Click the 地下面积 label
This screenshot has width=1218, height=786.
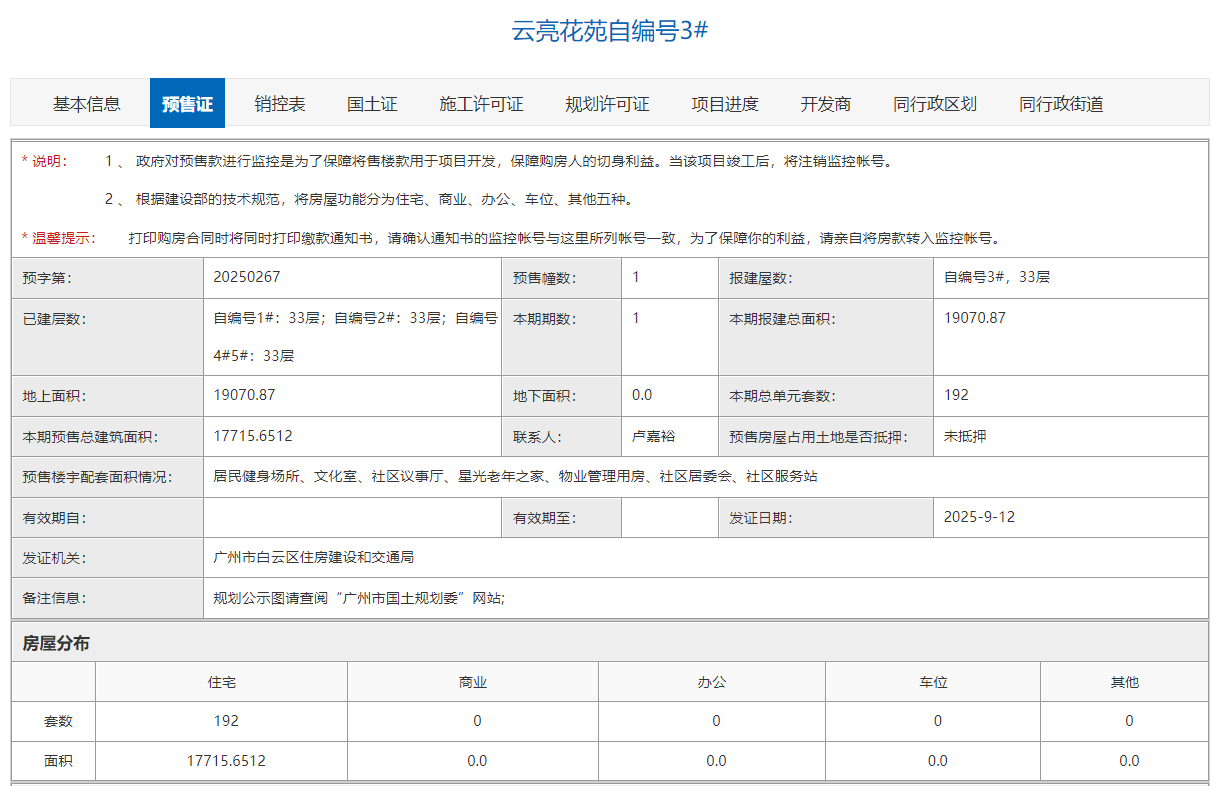point(545,396)
